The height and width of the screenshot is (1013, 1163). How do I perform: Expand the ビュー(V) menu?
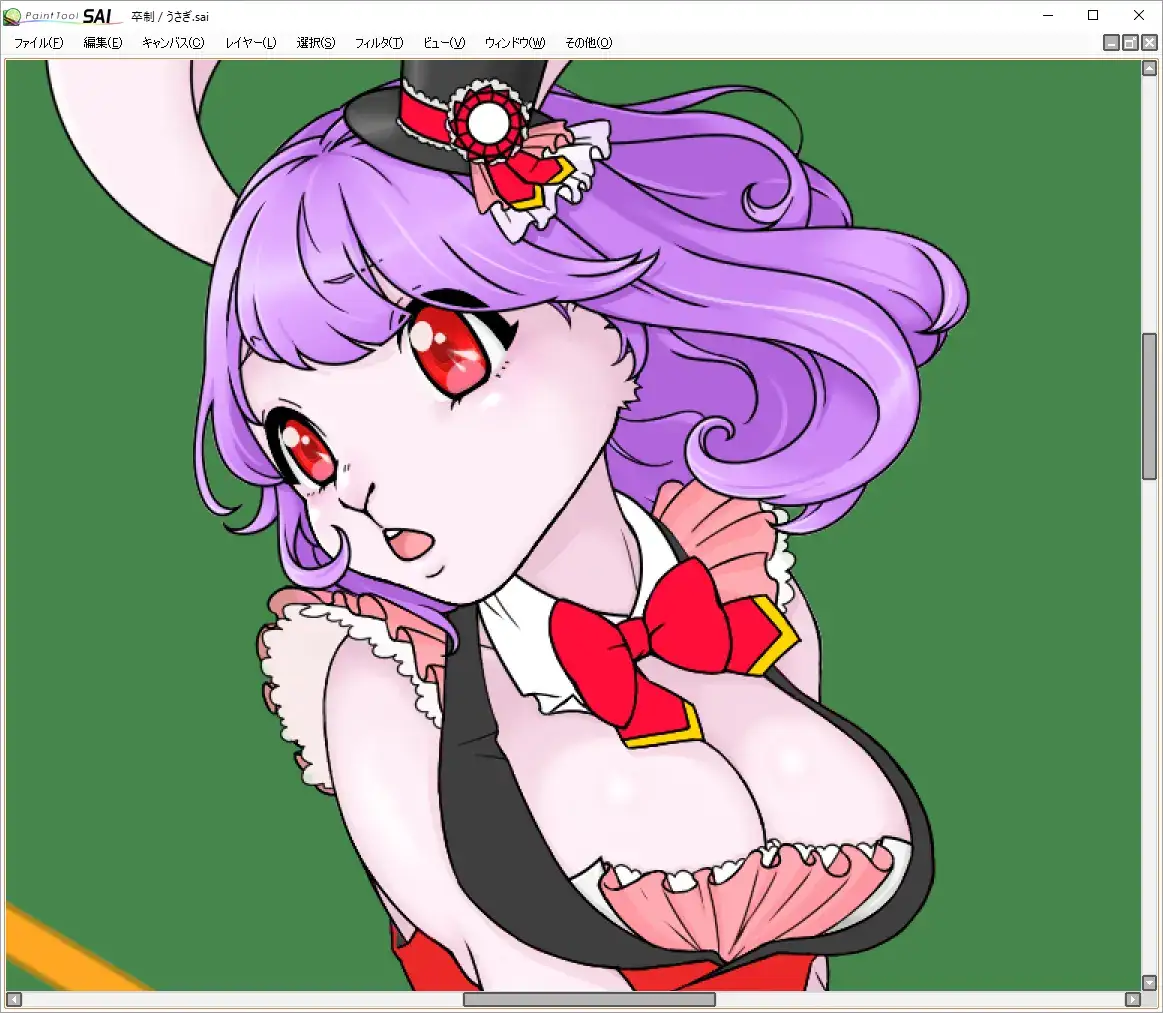[x=444, y=43]
